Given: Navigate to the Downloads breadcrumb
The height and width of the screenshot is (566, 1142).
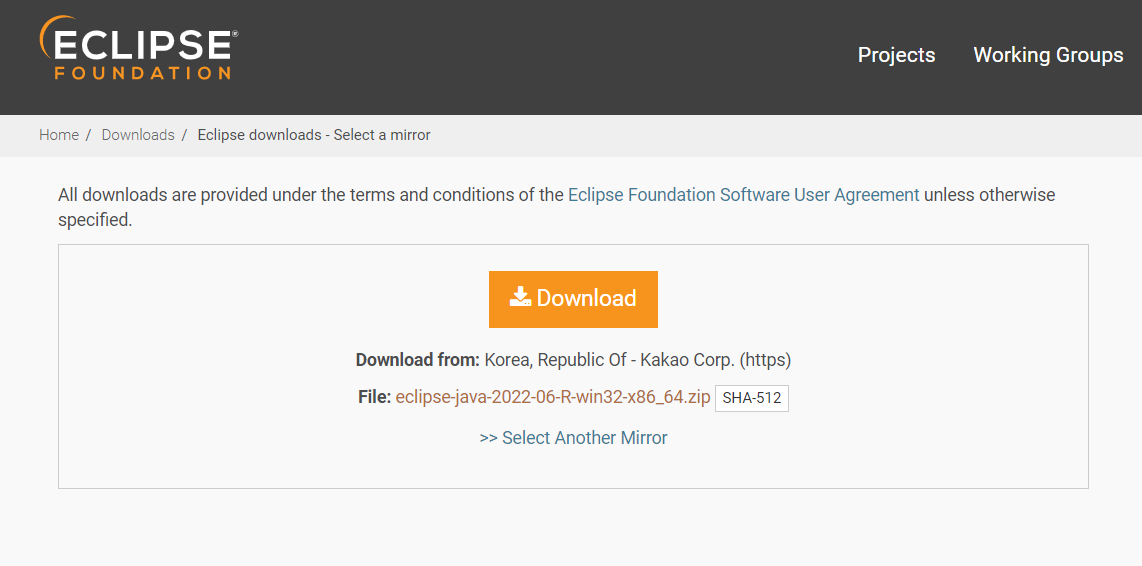Looking at the screenshot, I should [138, 135].
